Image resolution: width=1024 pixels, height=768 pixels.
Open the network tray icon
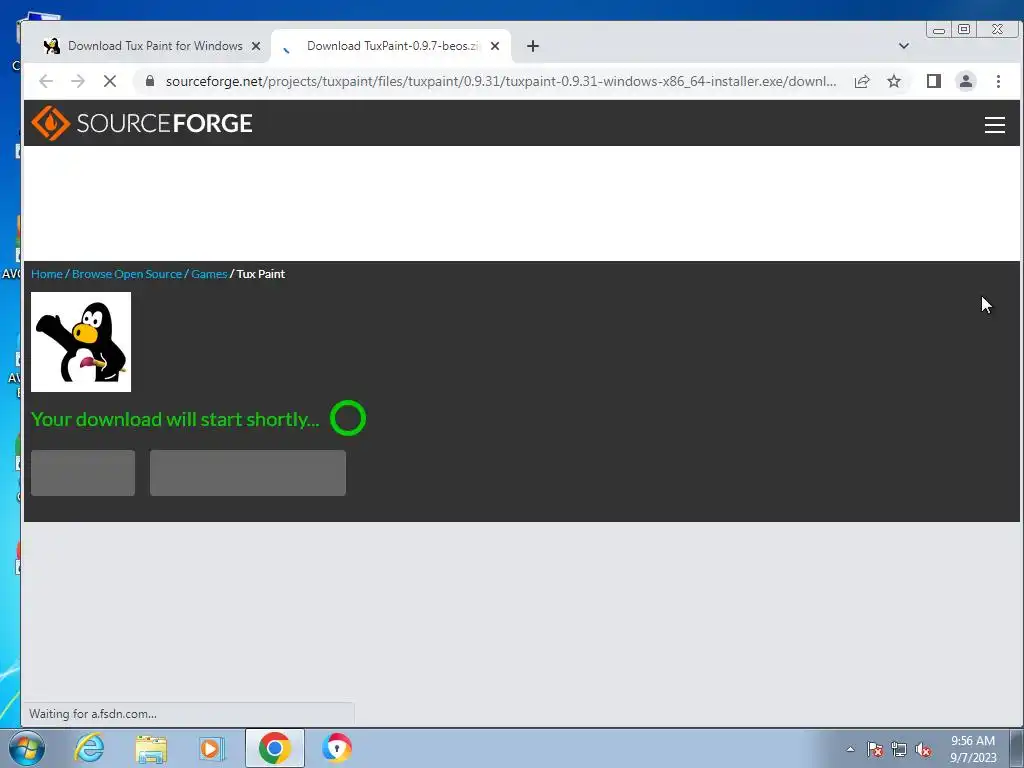coord(899,749)
